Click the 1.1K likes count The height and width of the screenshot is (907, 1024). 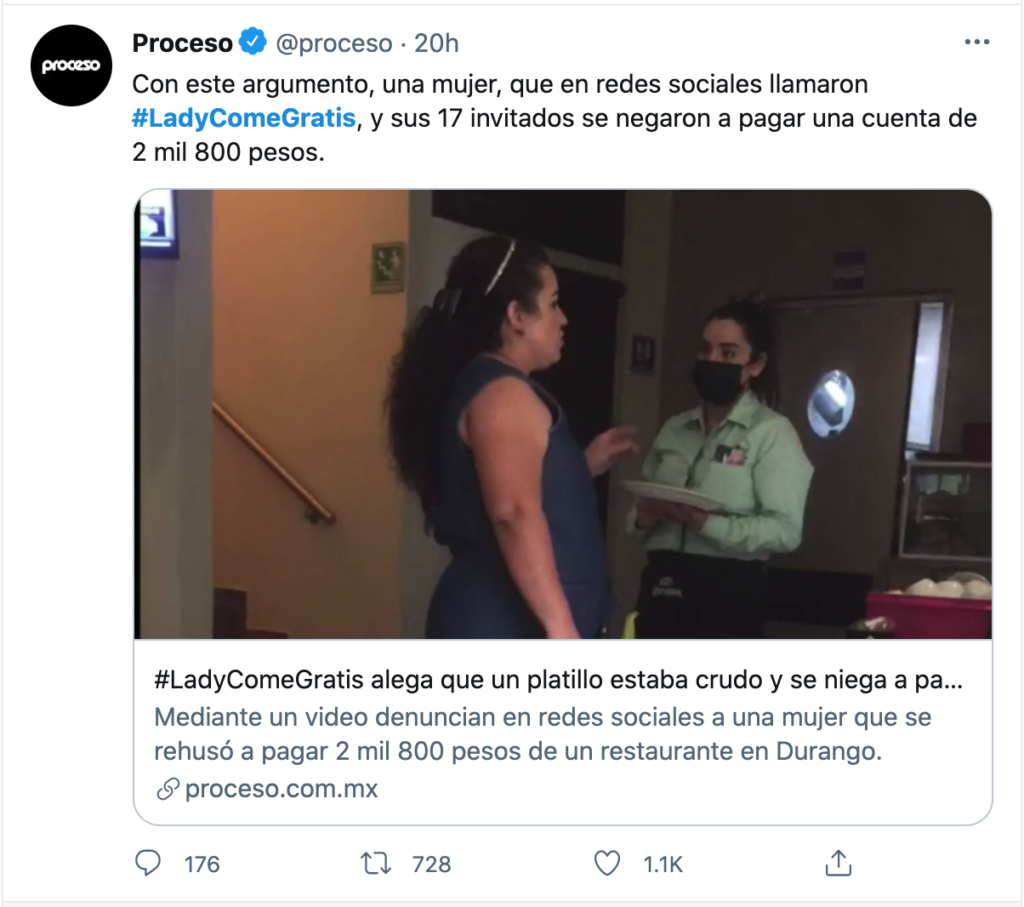[663, 864]
